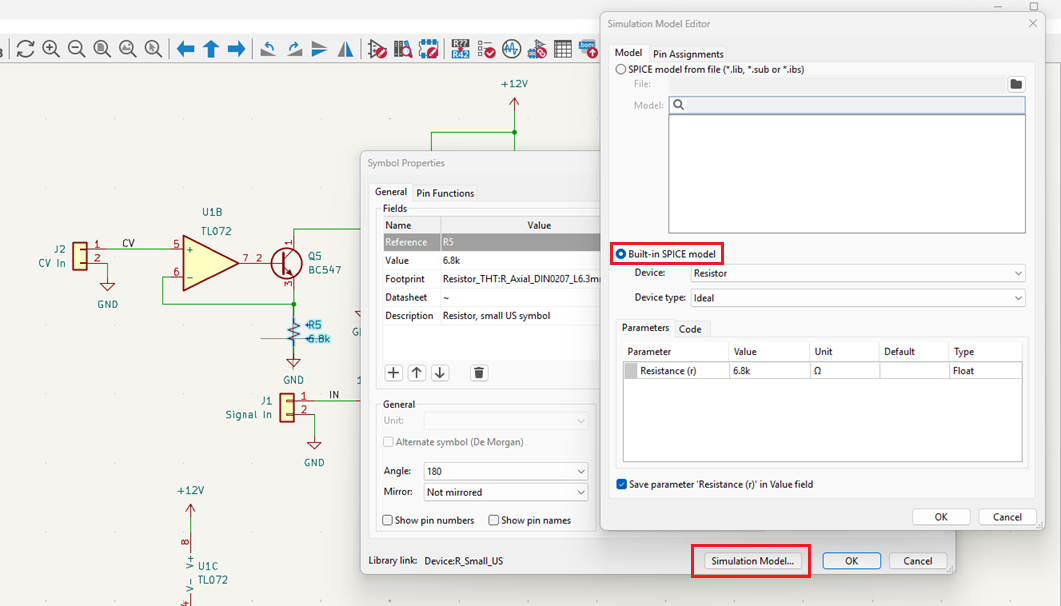Open the Angle dropdown showing 180
The image size is (1061, 606).
[505, 471]
